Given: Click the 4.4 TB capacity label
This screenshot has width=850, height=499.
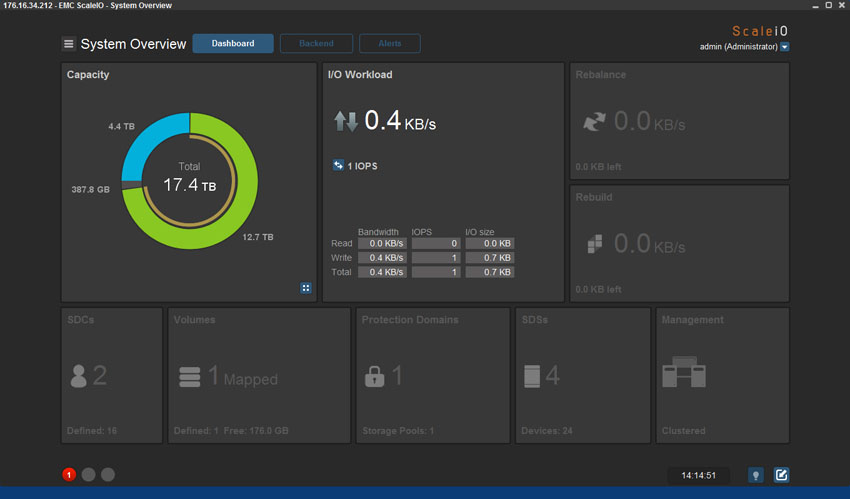Looking at the screenshot, I should point(121,126).
